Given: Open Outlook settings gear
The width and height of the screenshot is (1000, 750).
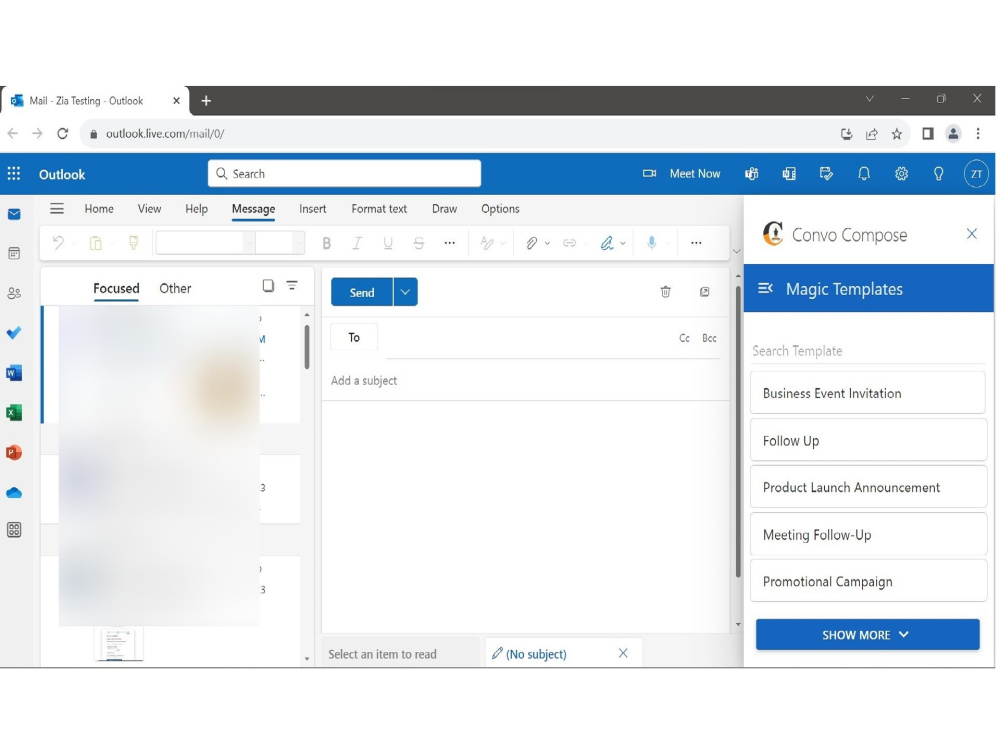Looking at the screenshot, I should (901, 173).
